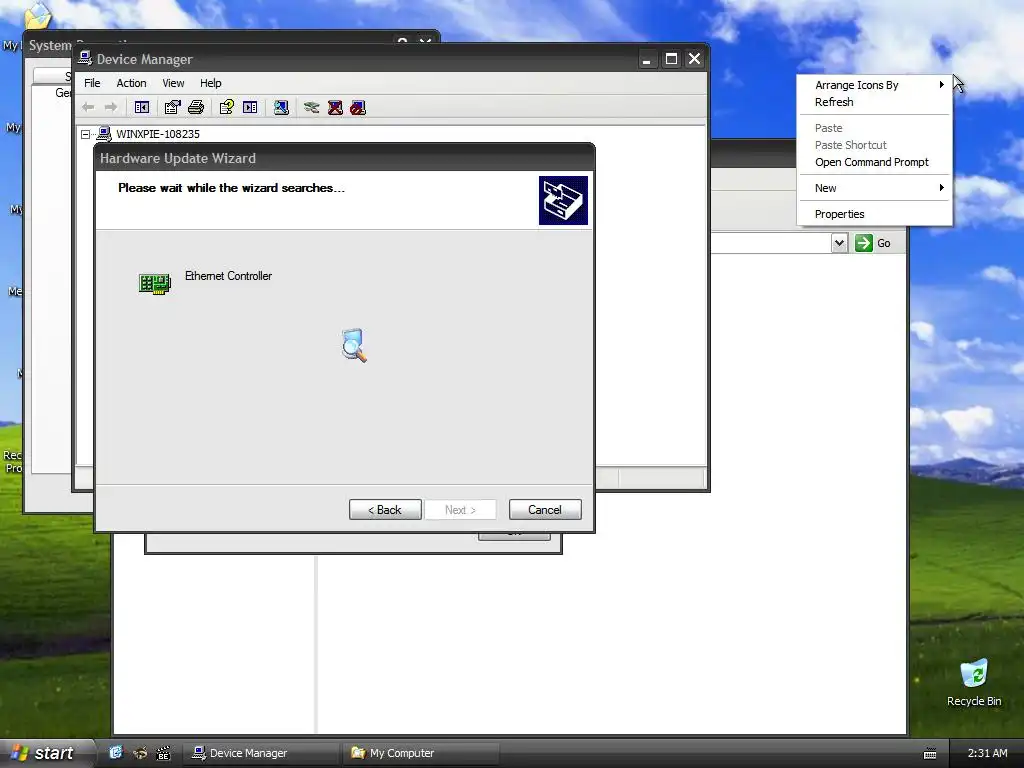This screenshot has height=768, width=1024.
Task: Click the 2:31 AM clock in the tray
Action: pyautogui.click(x=987, y=753)
